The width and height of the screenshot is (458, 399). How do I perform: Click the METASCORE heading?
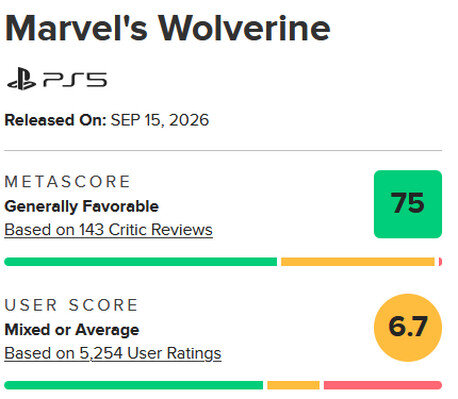67,182
